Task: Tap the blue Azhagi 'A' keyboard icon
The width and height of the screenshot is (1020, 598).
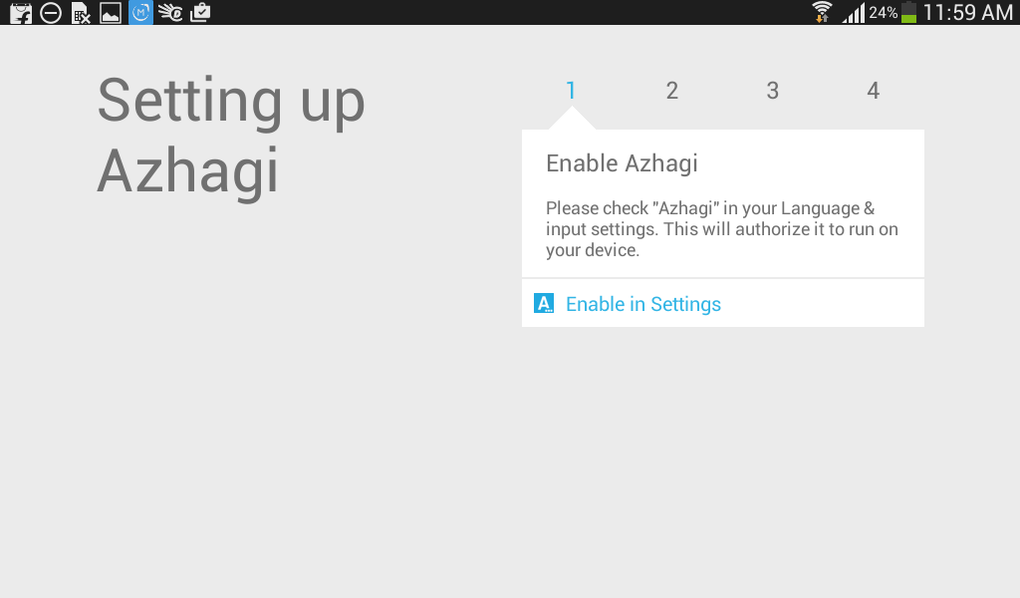Action: tap(544, 302)
